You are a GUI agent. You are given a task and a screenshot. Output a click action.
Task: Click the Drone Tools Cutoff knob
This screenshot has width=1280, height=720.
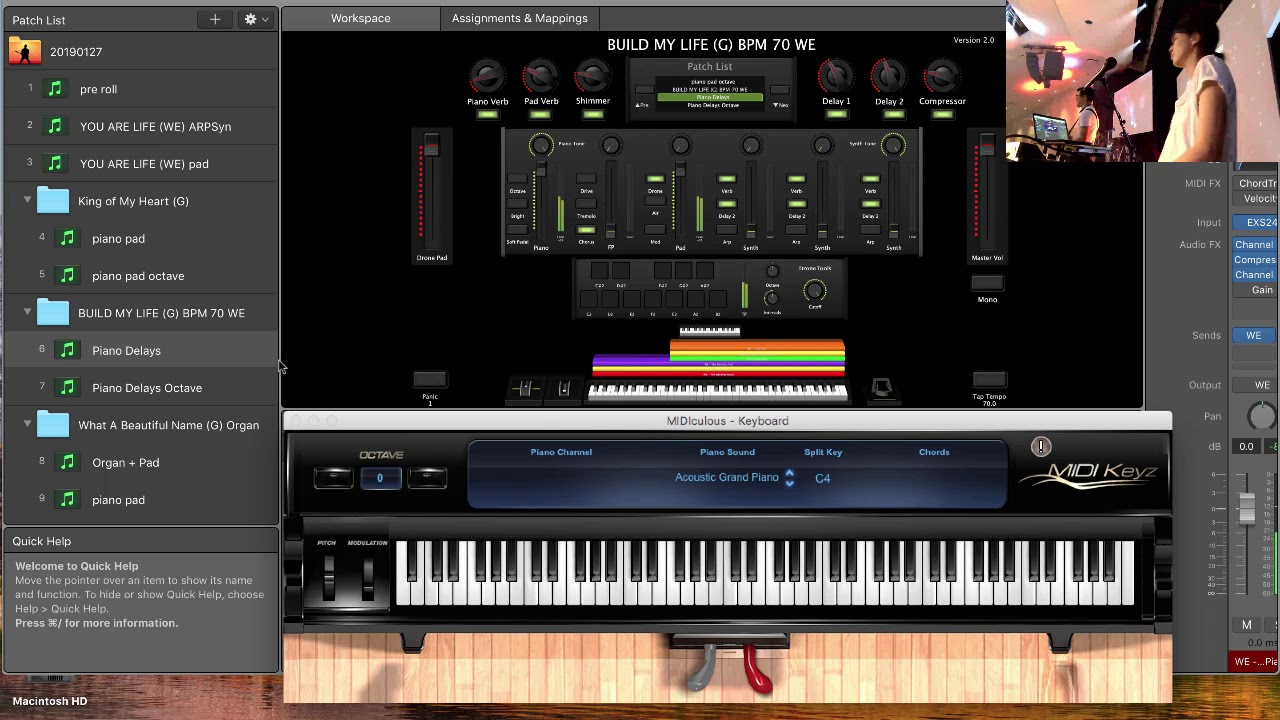[814, 291]
